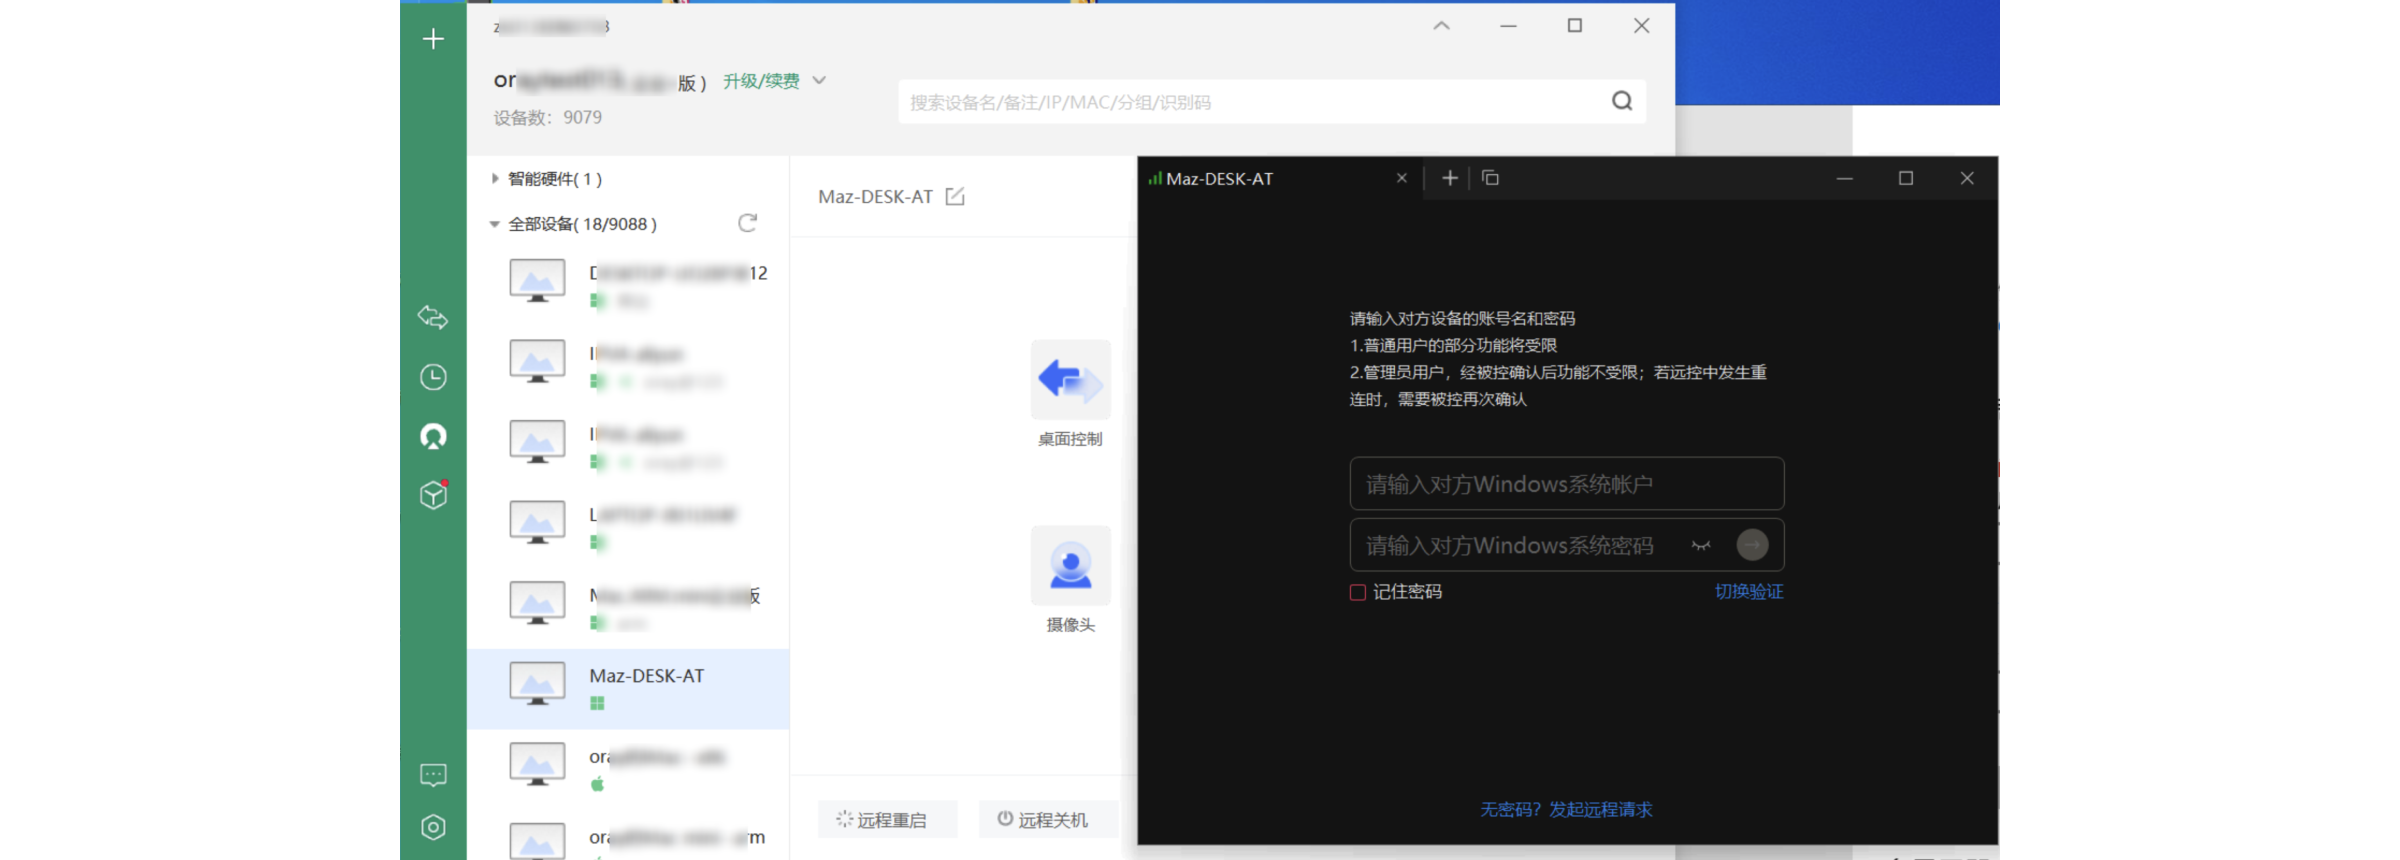Close the Maz-DESK-AT session tab
Viewport: 2400px width, 860px height.
point(1401,178)
